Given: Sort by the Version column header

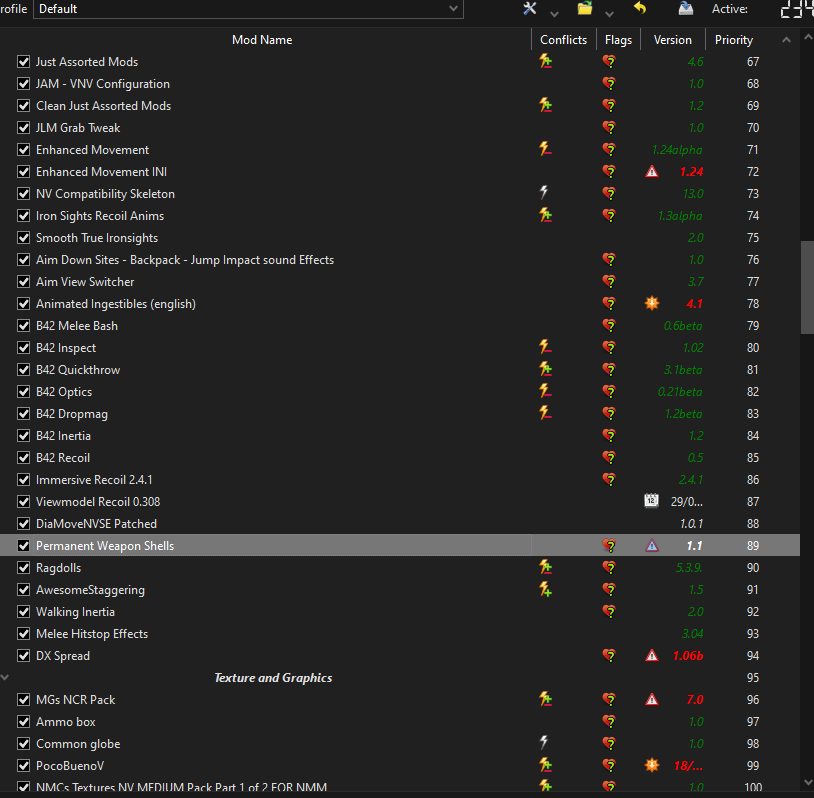Looking at the screenshot, I should click(672, 40).
